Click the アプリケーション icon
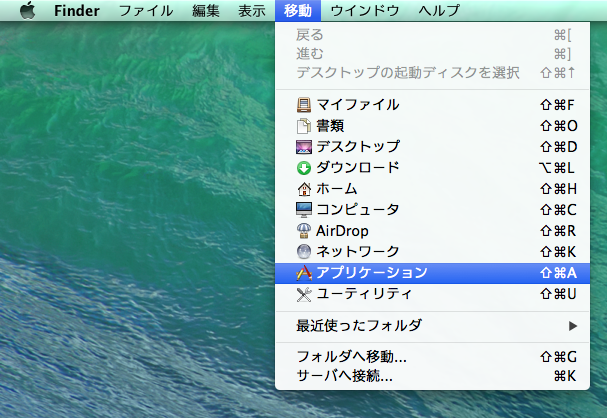This screenshot has height=418, width=607. click(304, 273)
